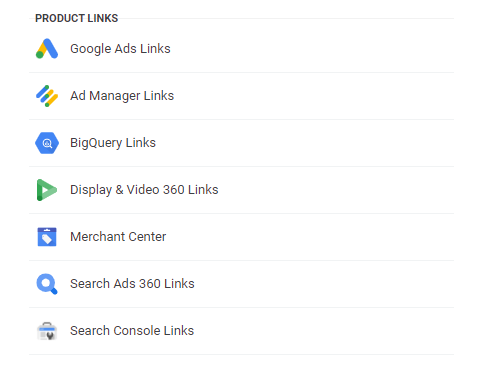Image resolution: width=485 pixels, height=383 pixels.
Task: Click the Google Ads logo icon
Action: pyautogui.click(x=47, y=49)
